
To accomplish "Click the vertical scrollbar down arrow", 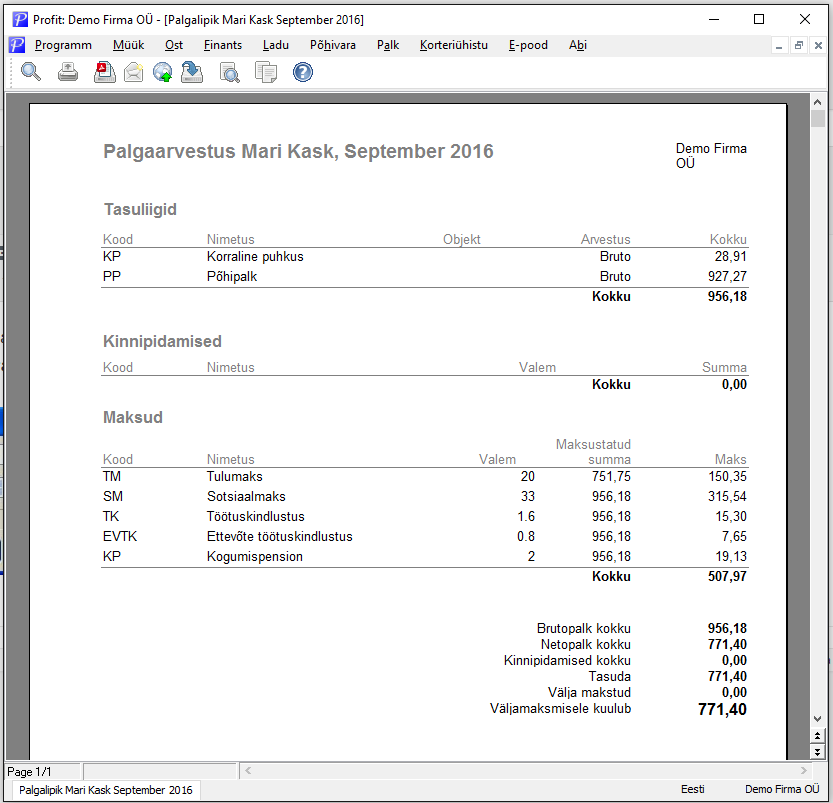I will (x=818, y=719).
